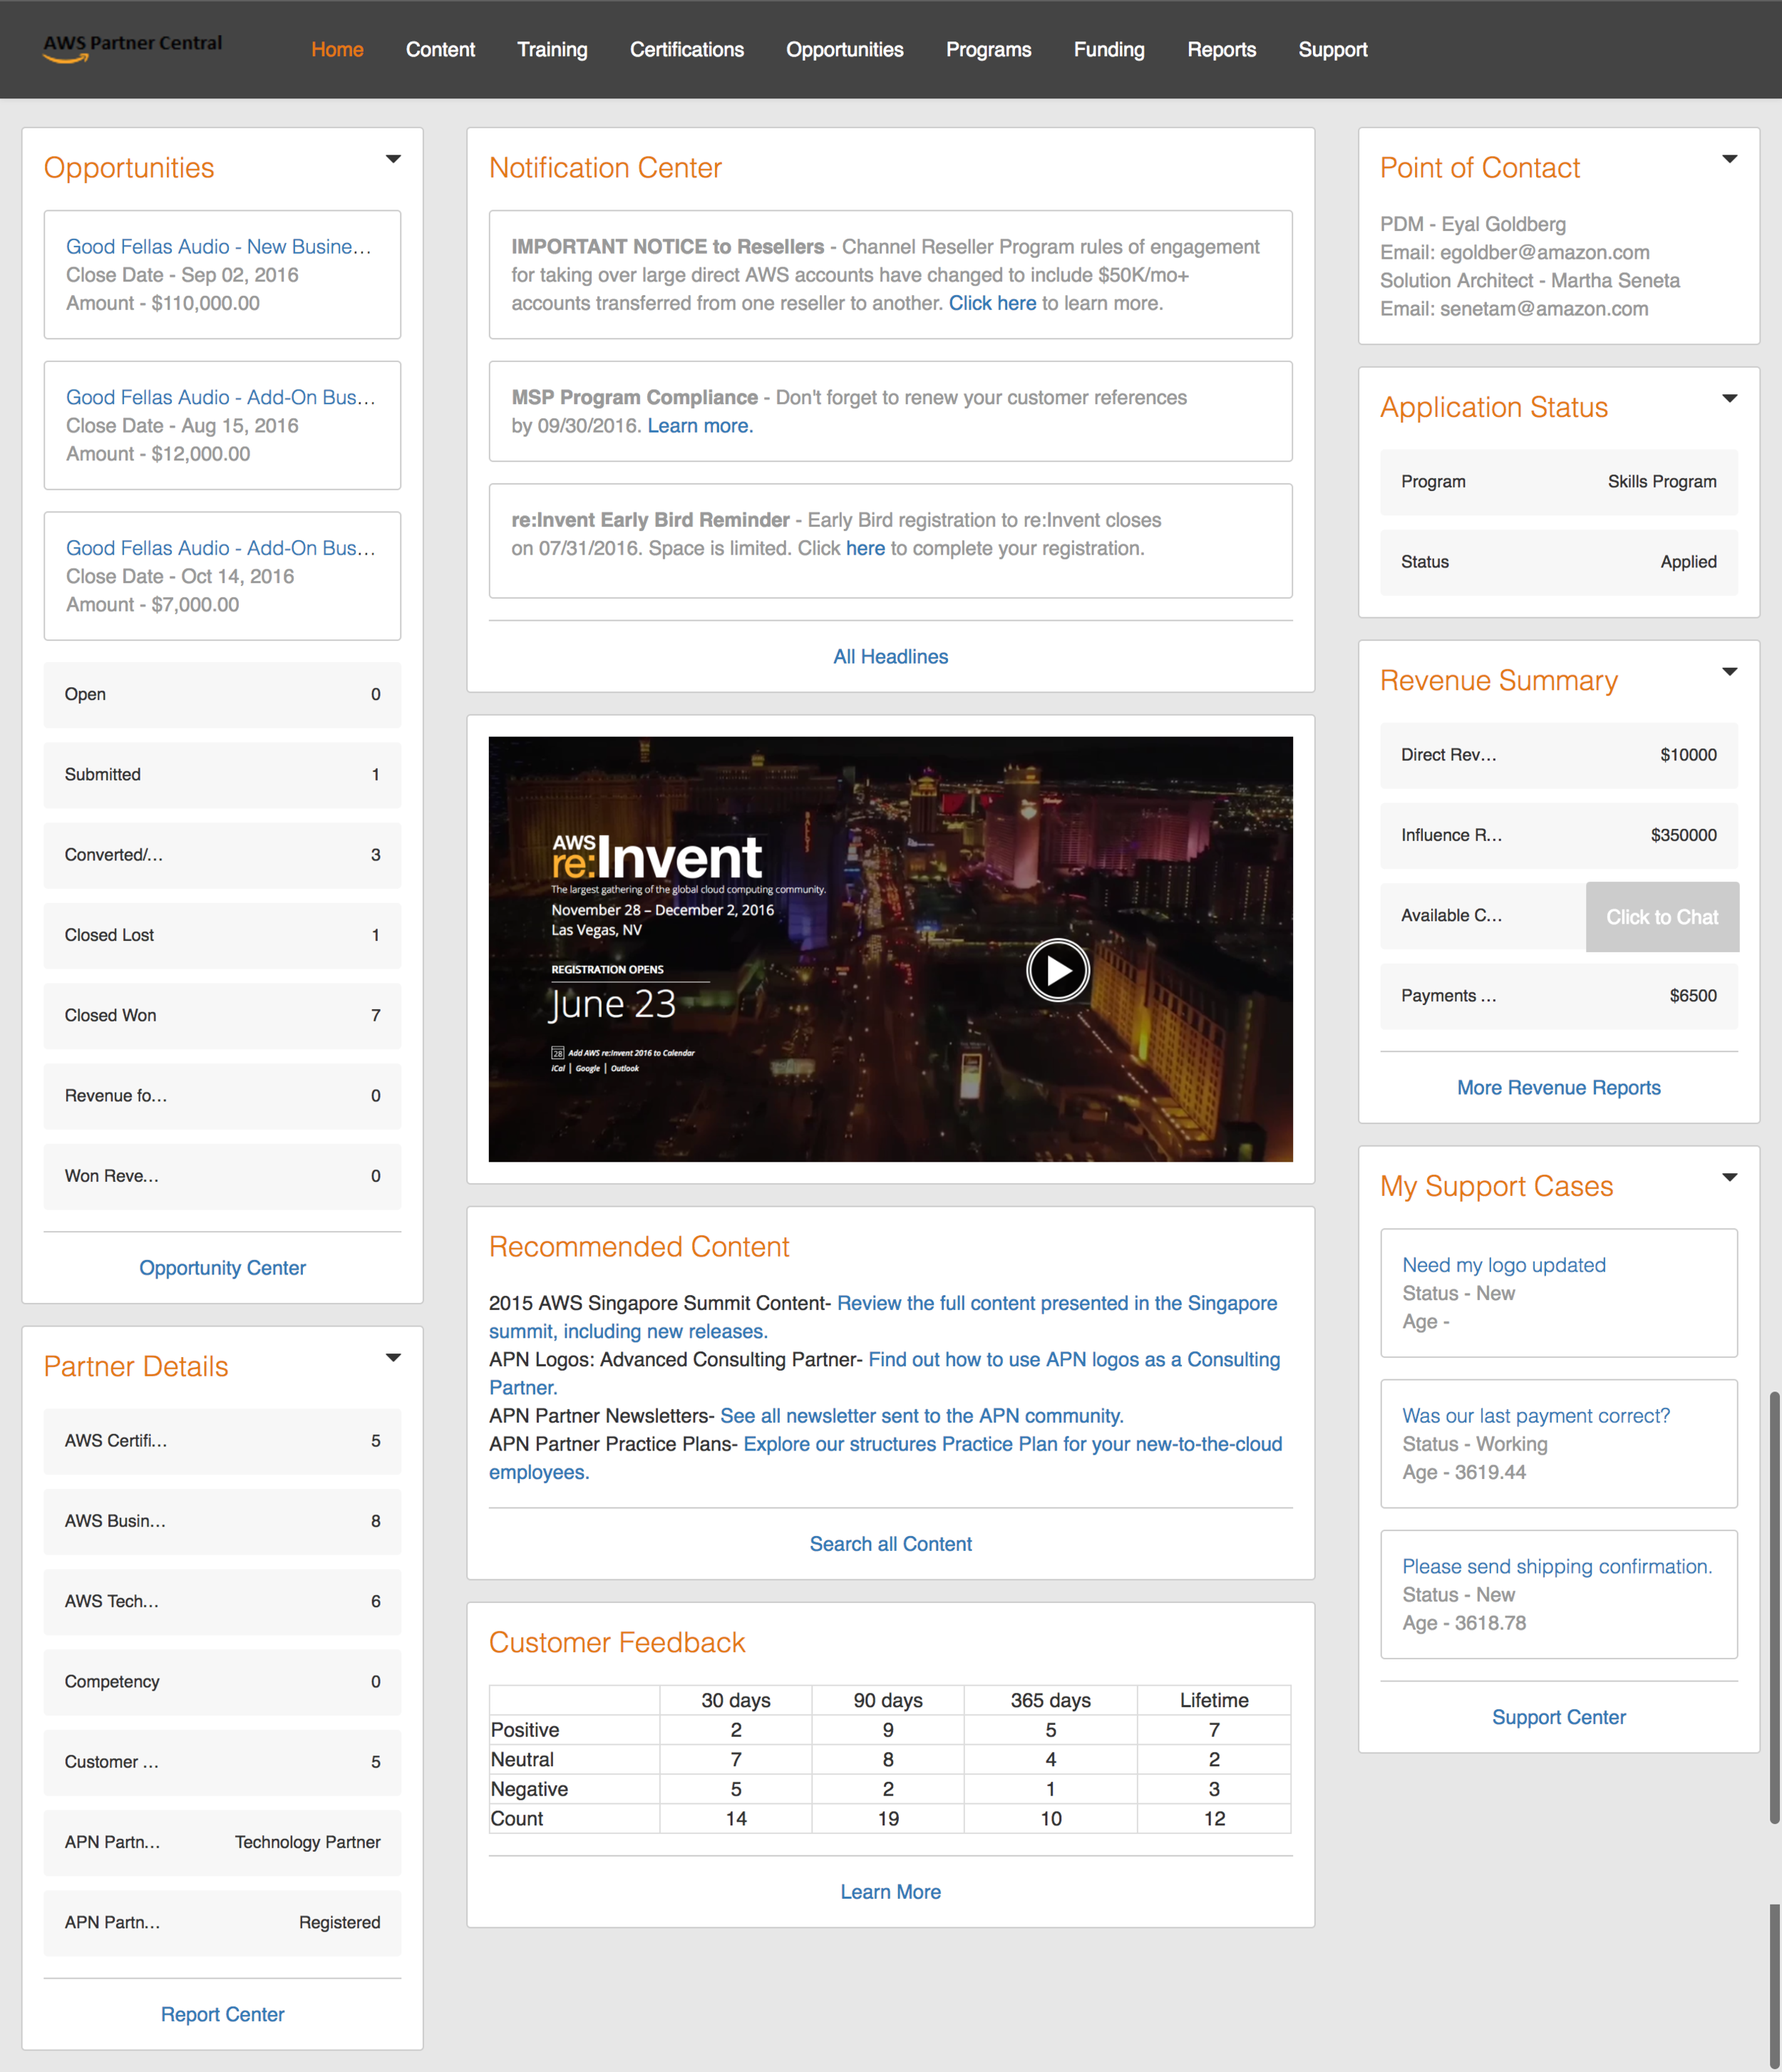Open Good Fellas Audio - New Business opportunity
Screen dimensions: 1782x2072
point(218,246)
